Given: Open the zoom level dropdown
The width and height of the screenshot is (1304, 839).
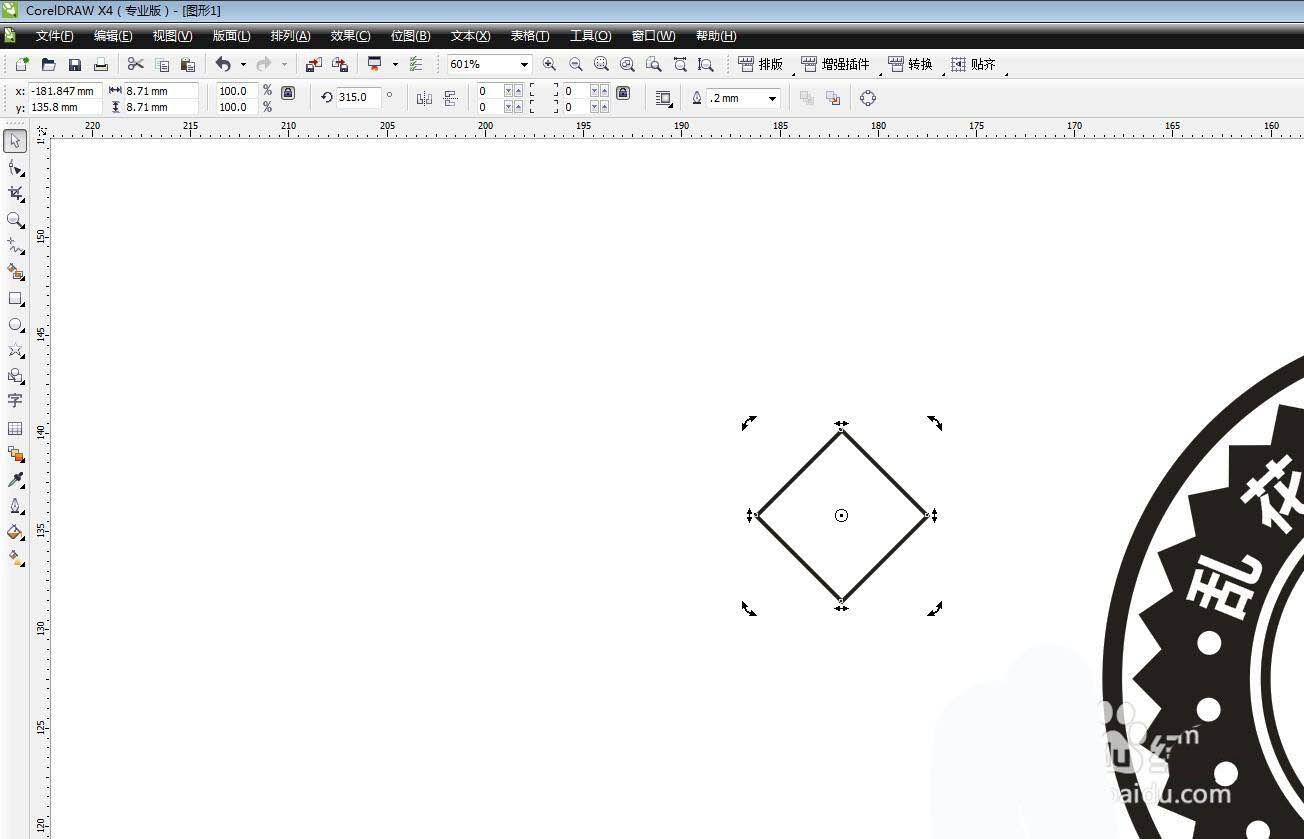Looking at the screenshot, I should pyautogui.click(x=524, y=65).
